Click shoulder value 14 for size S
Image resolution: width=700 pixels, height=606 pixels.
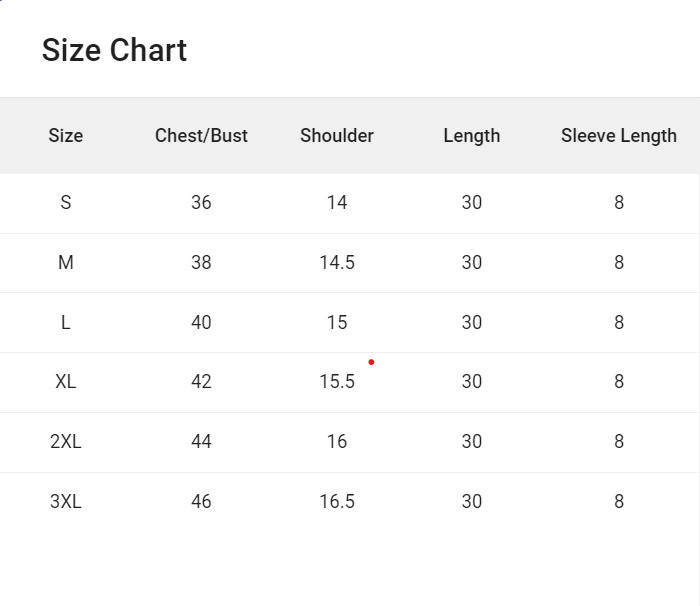[x=337, y=203]
